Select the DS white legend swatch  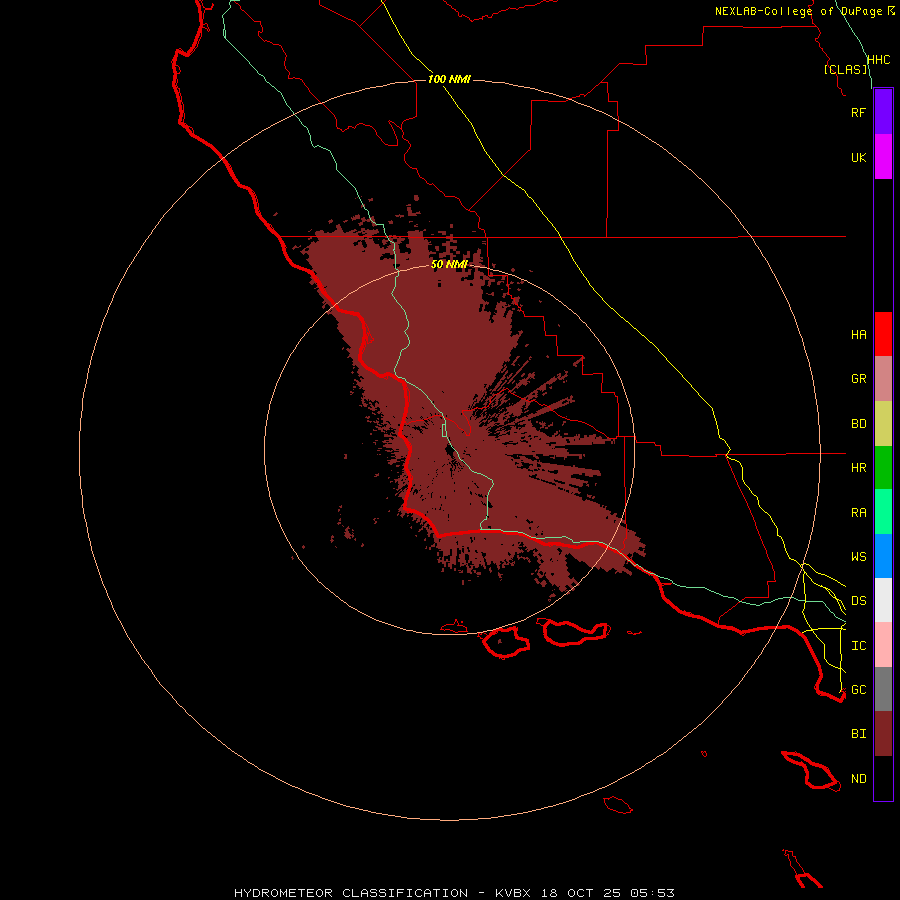click(883, 600)
